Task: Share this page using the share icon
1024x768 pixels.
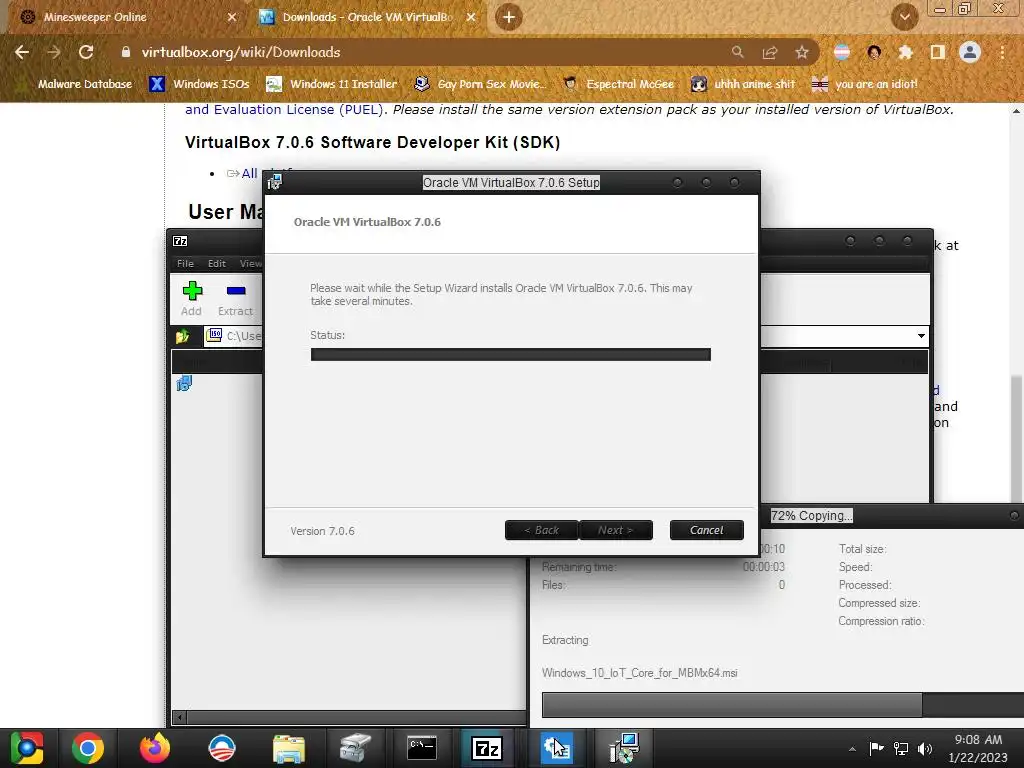Action: 770,52
